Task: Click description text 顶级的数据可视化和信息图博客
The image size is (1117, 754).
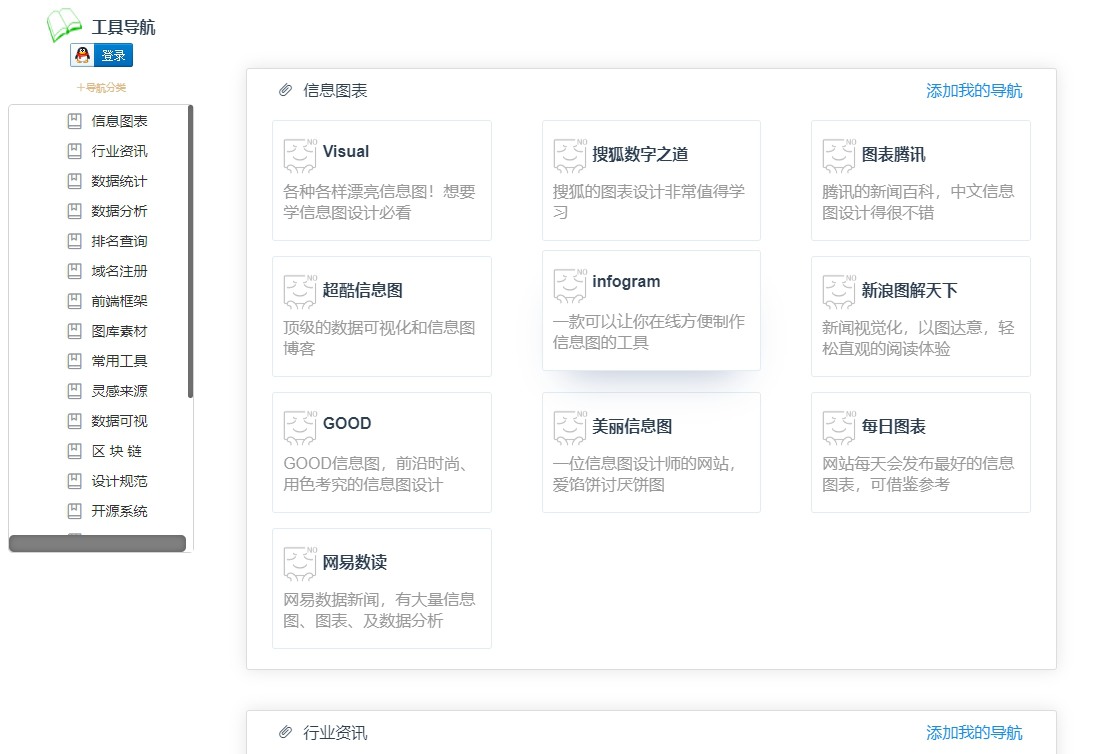Action: [x=379, y=338]
